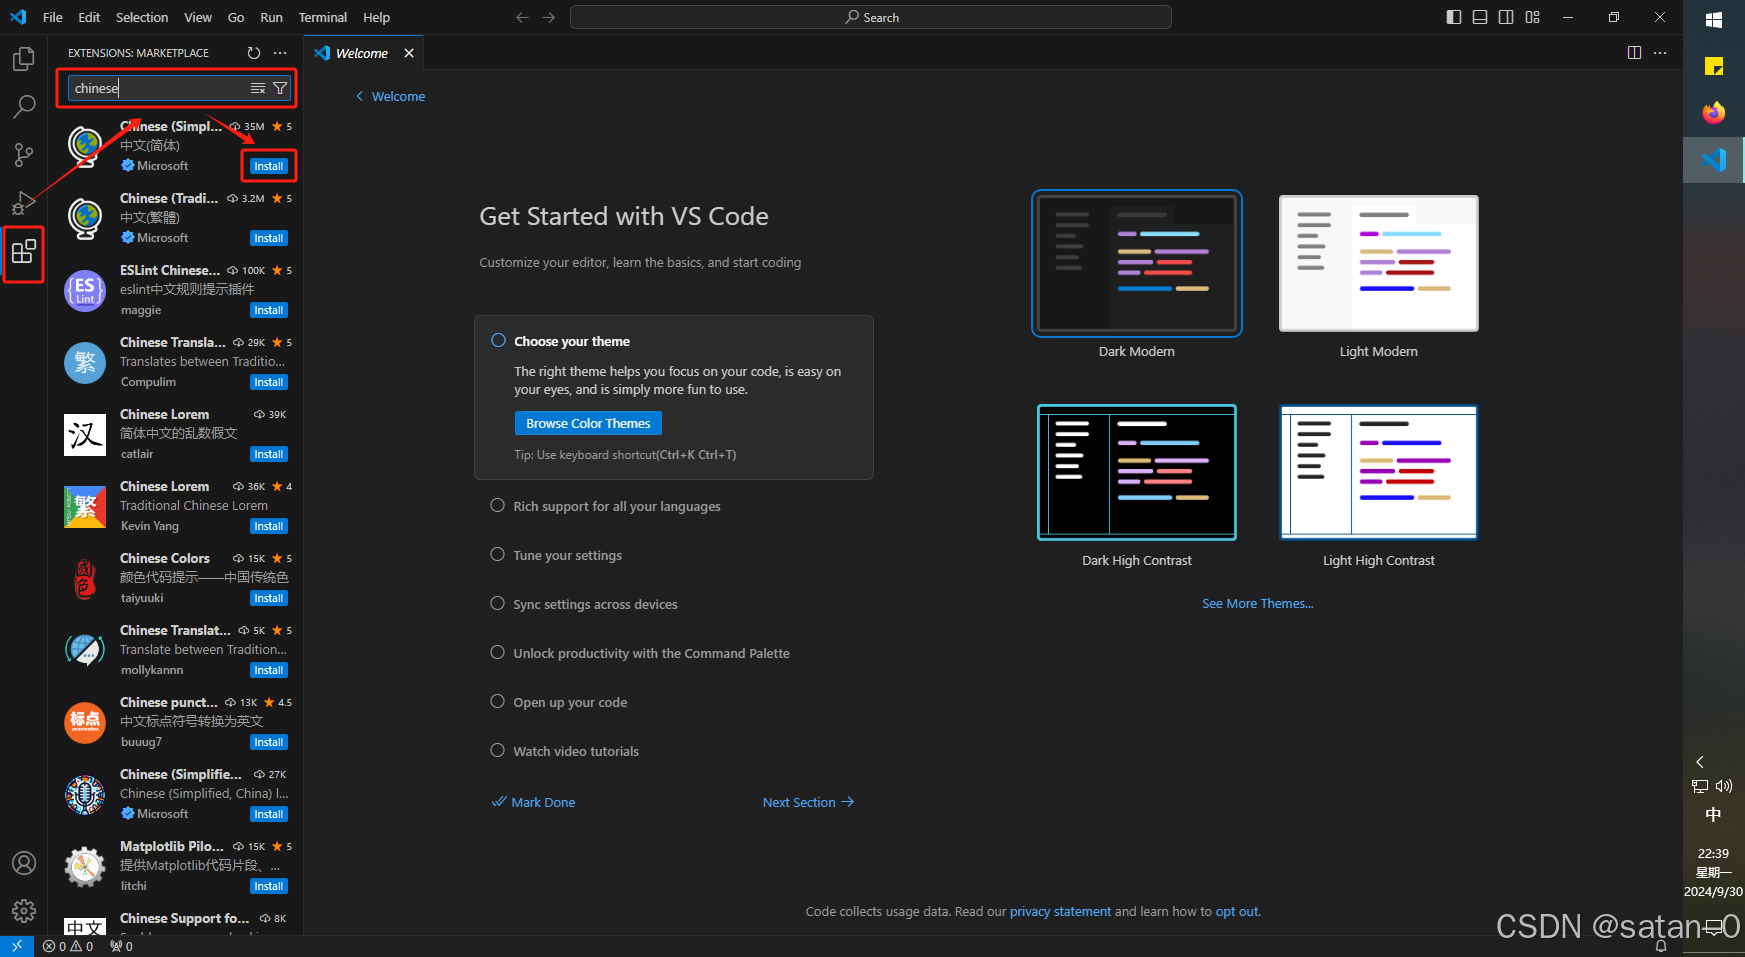Install the ESLint Chinese extension
Image resolution: width=1745 pixels, height=957 pixels.
click(269, 310)
